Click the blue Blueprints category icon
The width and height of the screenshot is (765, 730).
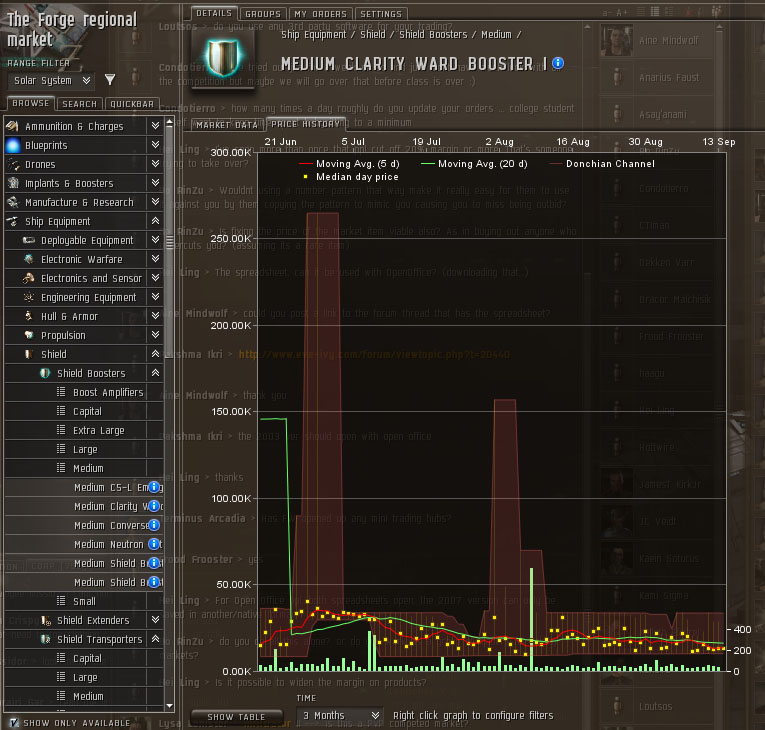coord(13,145)
